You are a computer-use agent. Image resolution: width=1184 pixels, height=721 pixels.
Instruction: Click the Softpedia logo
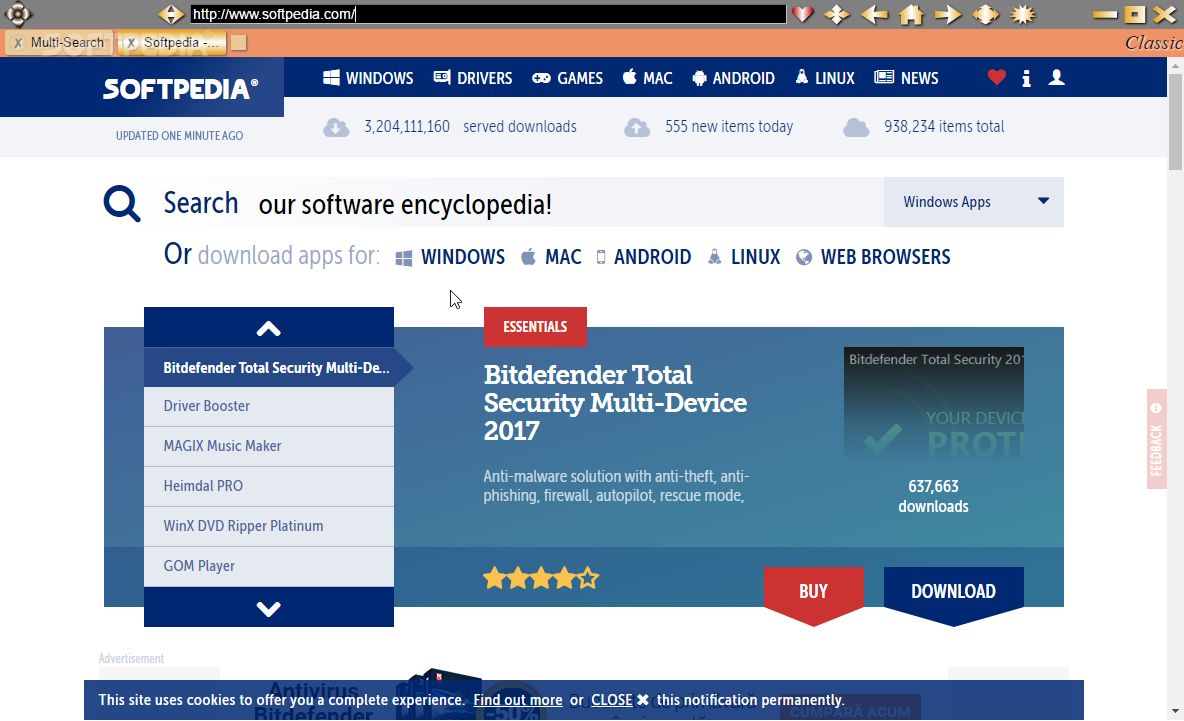pyautogui.click(x=180, y=89)
